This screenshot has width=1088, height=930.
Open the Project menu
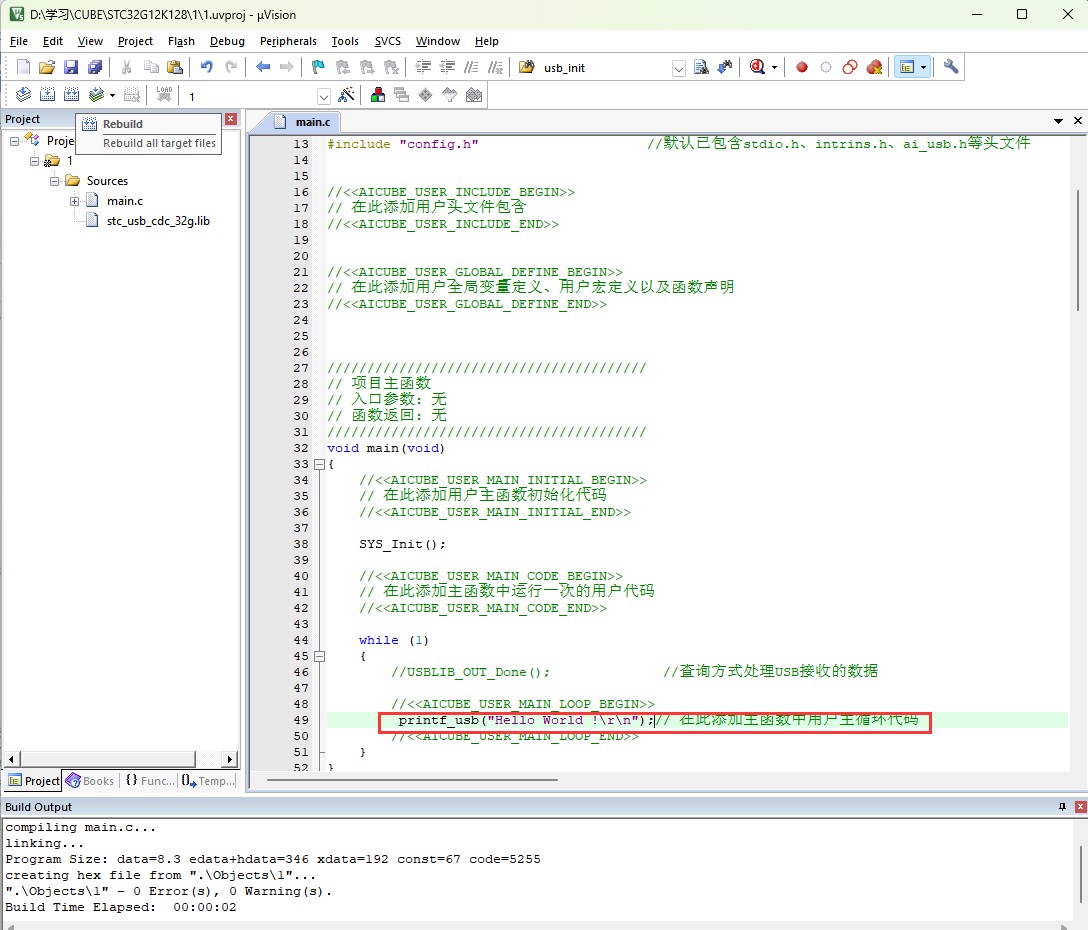click(x=135, y=41)
